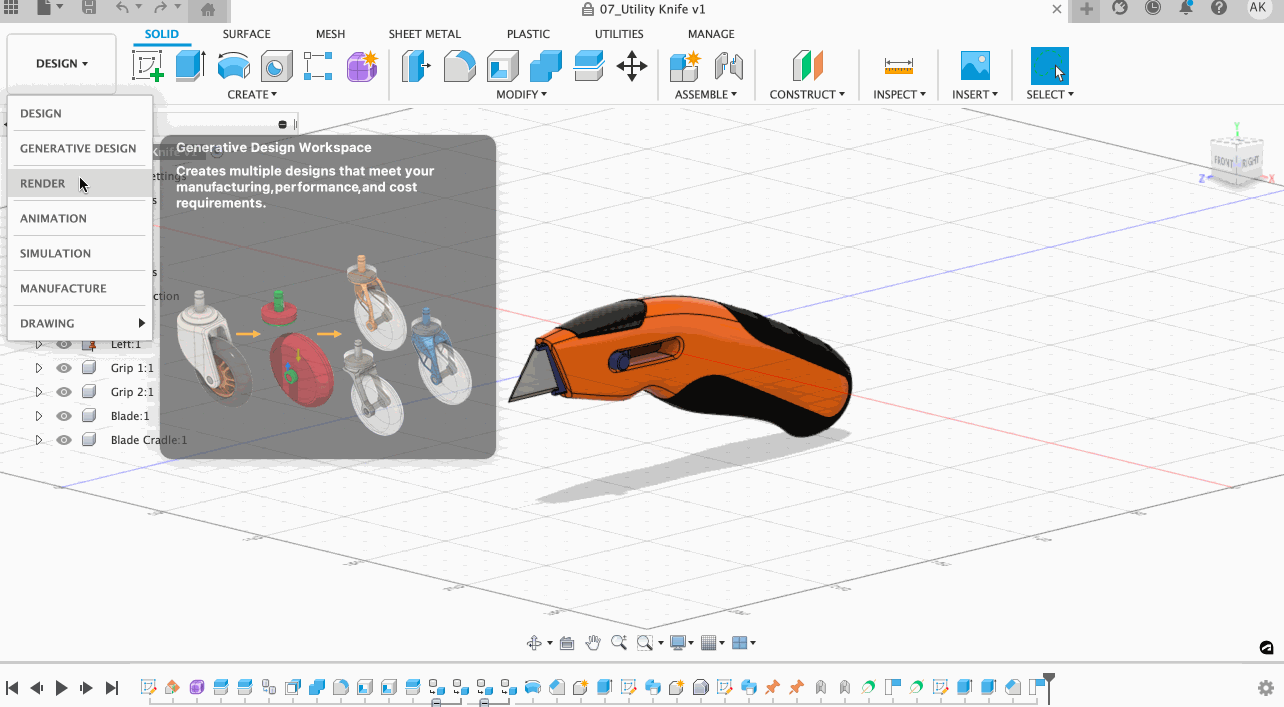Image resolution: width=1284 pixels, height=707 pixels.
Task: Open the Measure tool under Inspect
Action: click(898, 66)
